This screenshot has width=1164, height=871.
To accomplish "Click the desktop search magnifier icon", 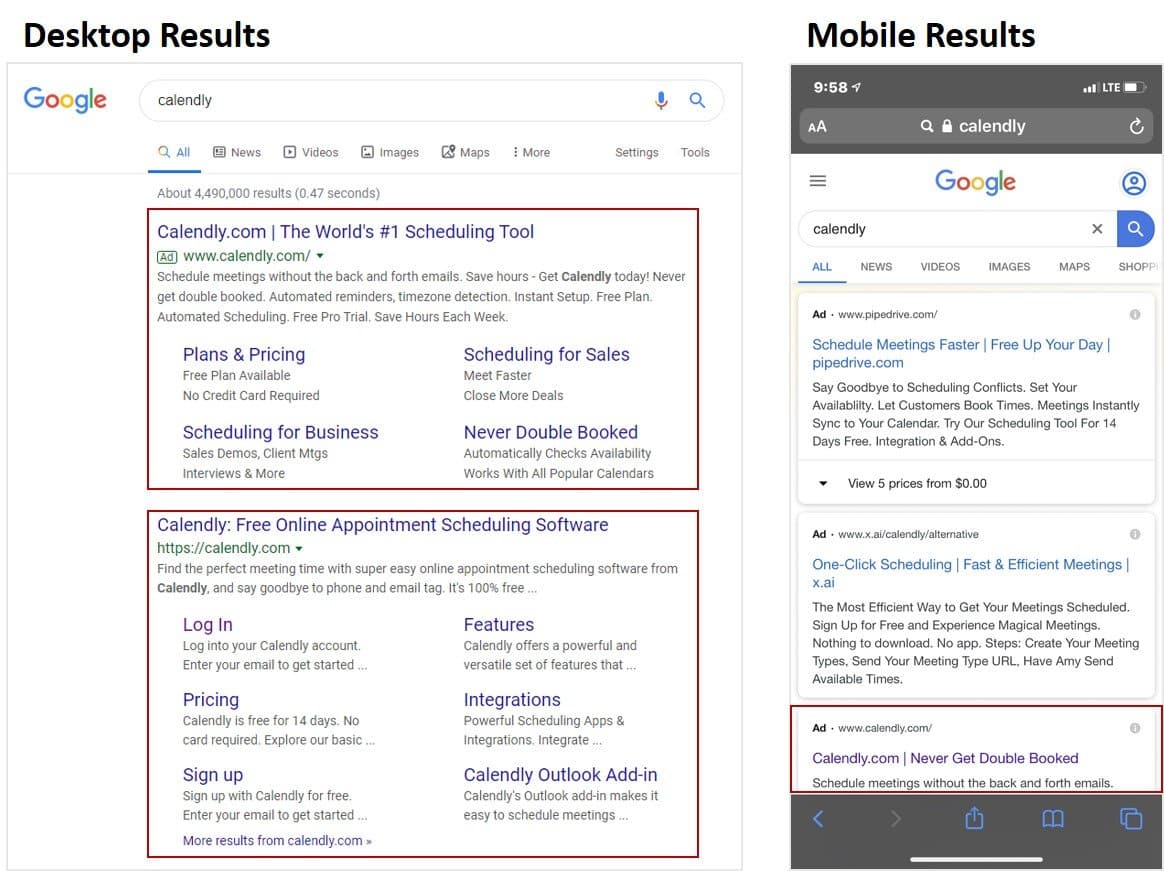I will point(697,100).
